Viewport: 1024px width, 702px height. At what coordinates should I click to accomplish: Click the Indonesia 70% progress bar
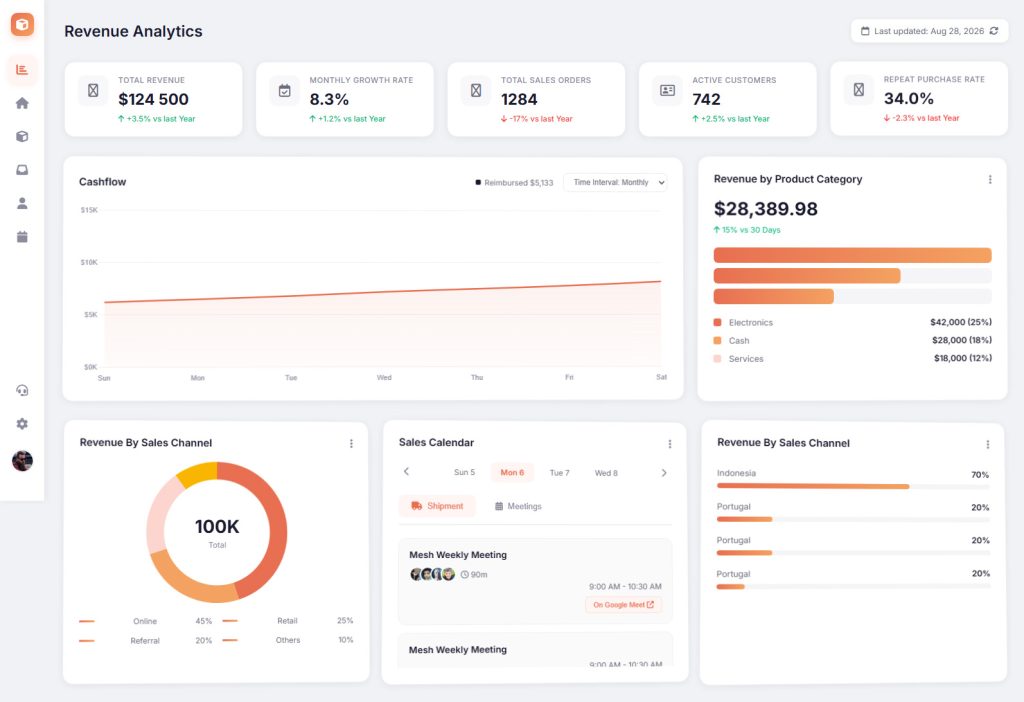click(853, 487)
